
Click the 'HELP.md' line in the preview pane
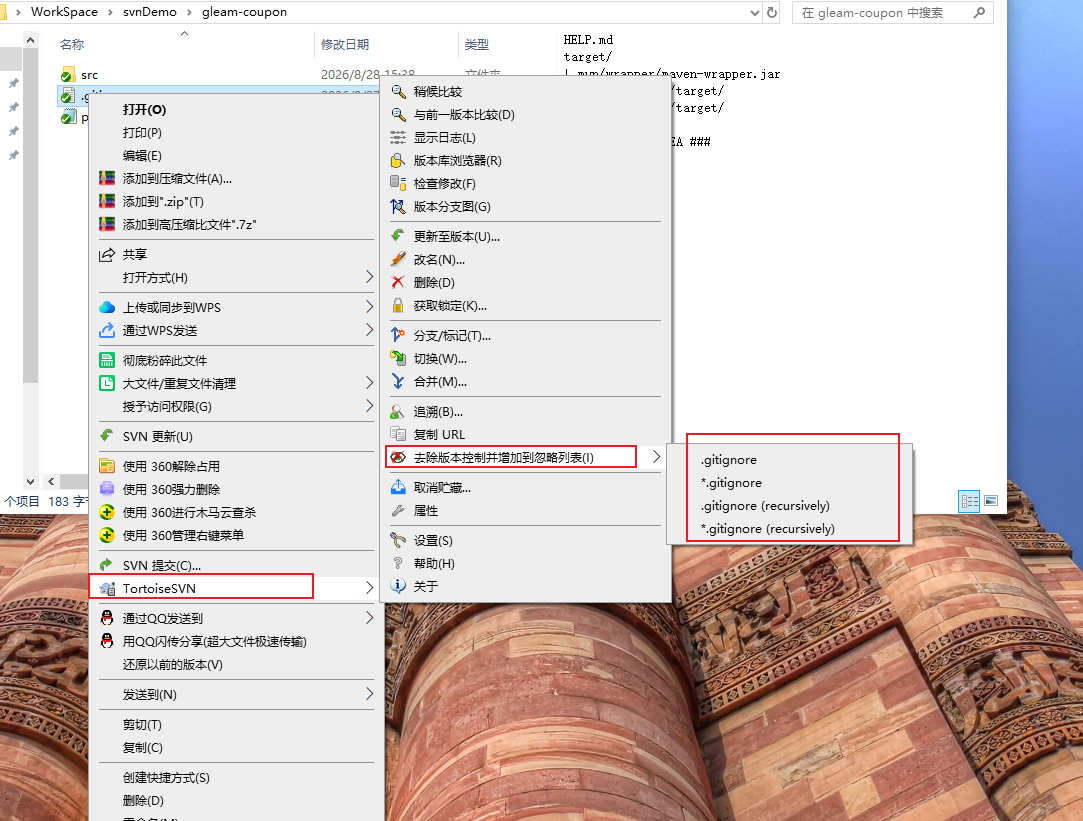pyautogui.click(x=588, y=40)
